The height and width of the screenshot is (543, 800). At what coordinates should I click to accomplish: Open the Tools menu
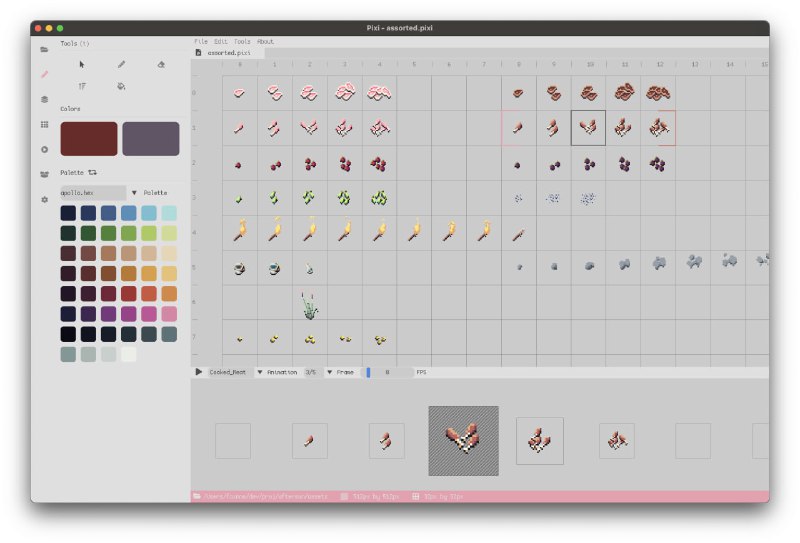point(242,42)
